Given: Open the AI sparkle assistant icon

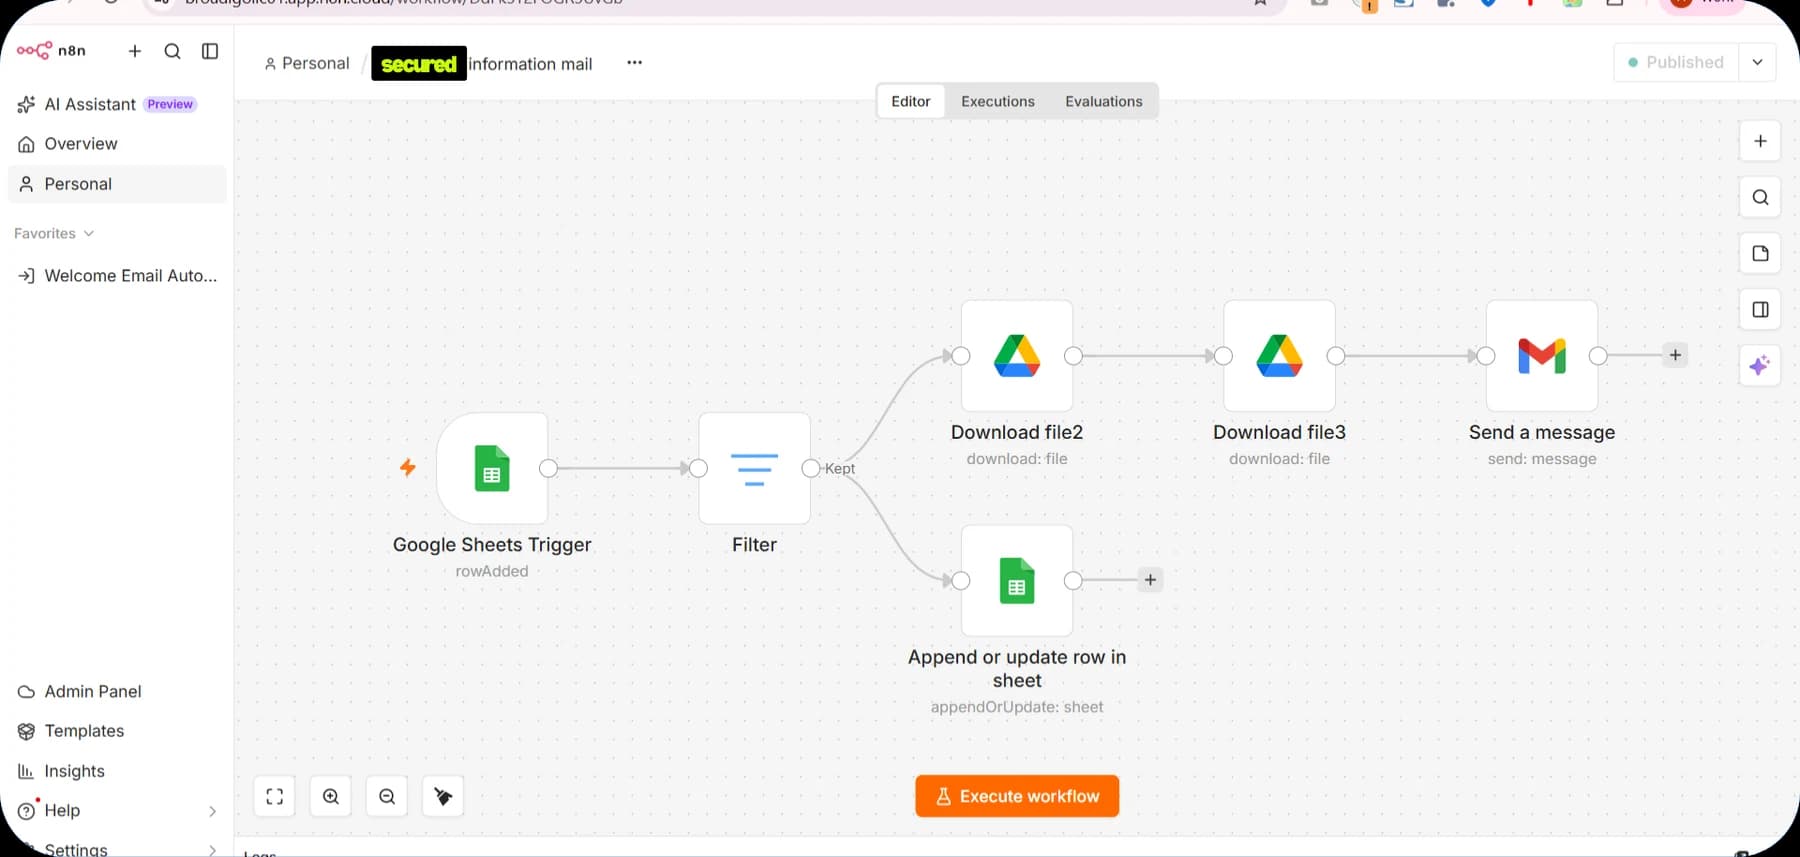Looking at the screenshot, I should click(1760, 365).
